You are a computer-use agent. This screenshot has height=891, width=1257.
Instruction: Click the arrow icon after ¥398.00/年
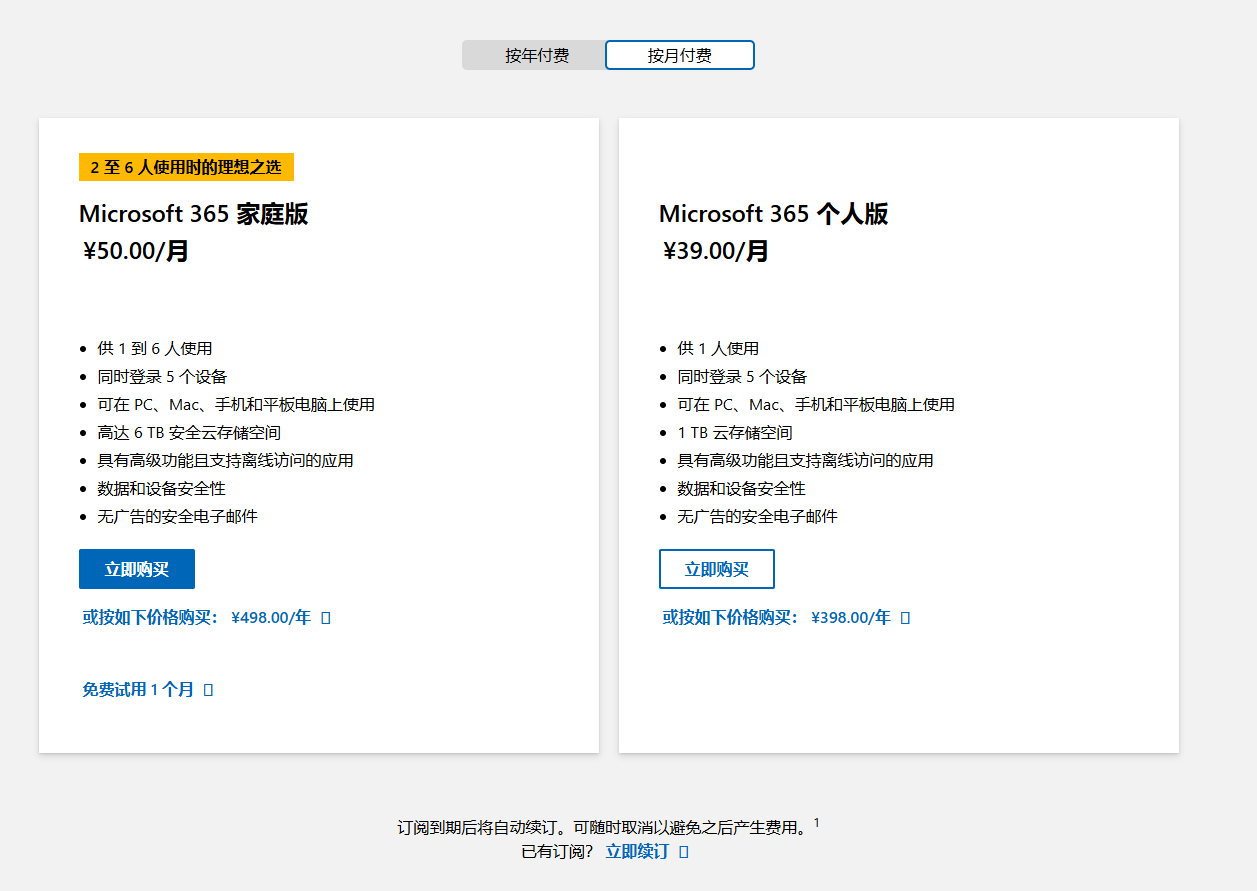click(x=905, y=618)
